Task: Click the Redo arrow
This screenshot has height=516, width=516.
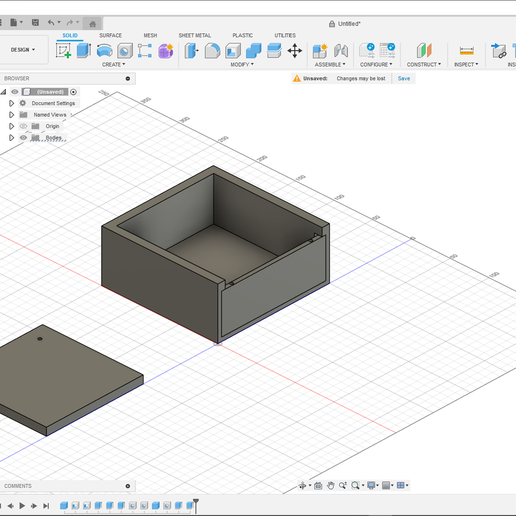Action: 70,23
